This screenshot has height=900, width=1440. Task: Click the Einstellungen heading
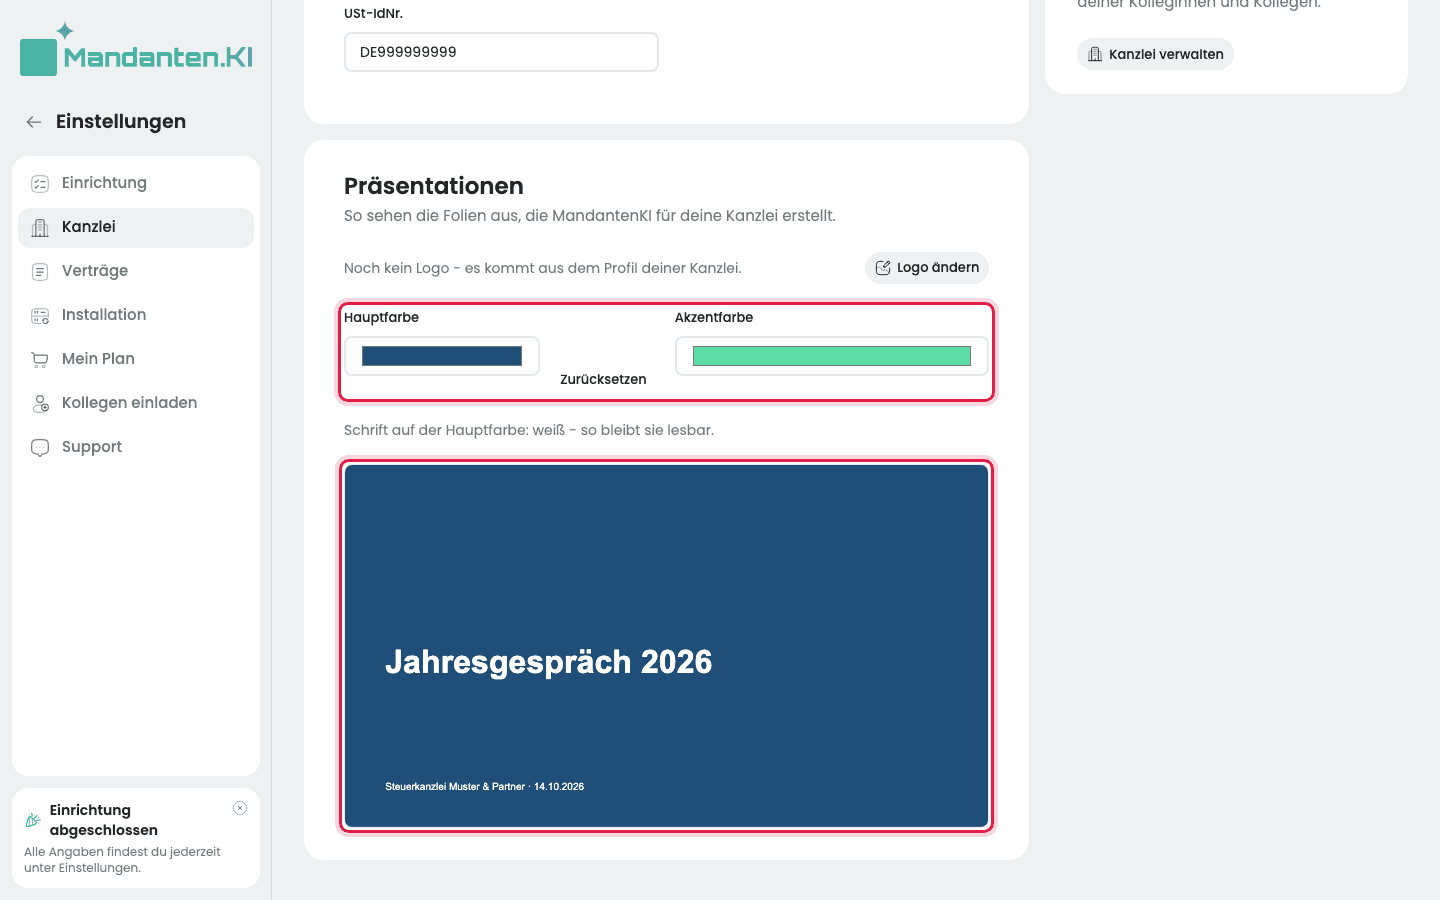[x=121, y=122]
